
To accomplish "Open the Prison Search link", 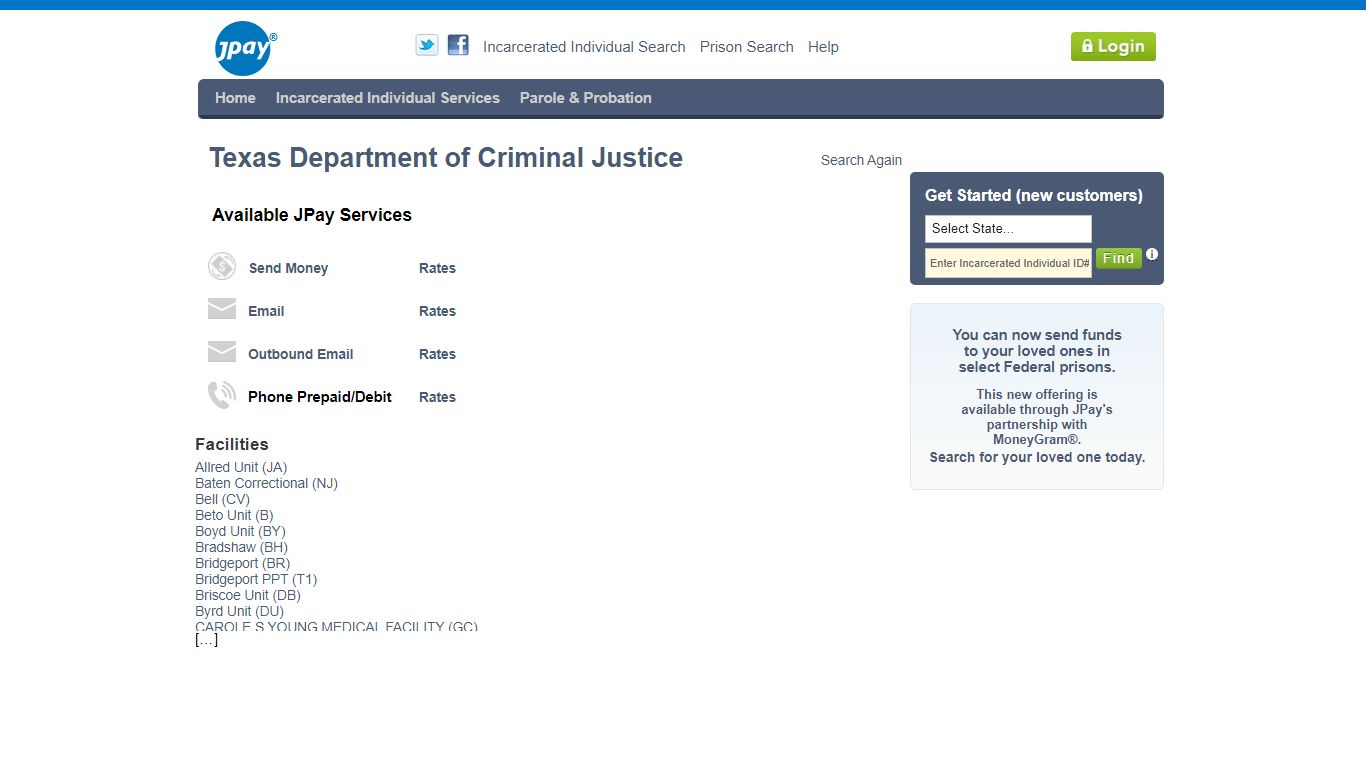I will [x=747, y=47].
